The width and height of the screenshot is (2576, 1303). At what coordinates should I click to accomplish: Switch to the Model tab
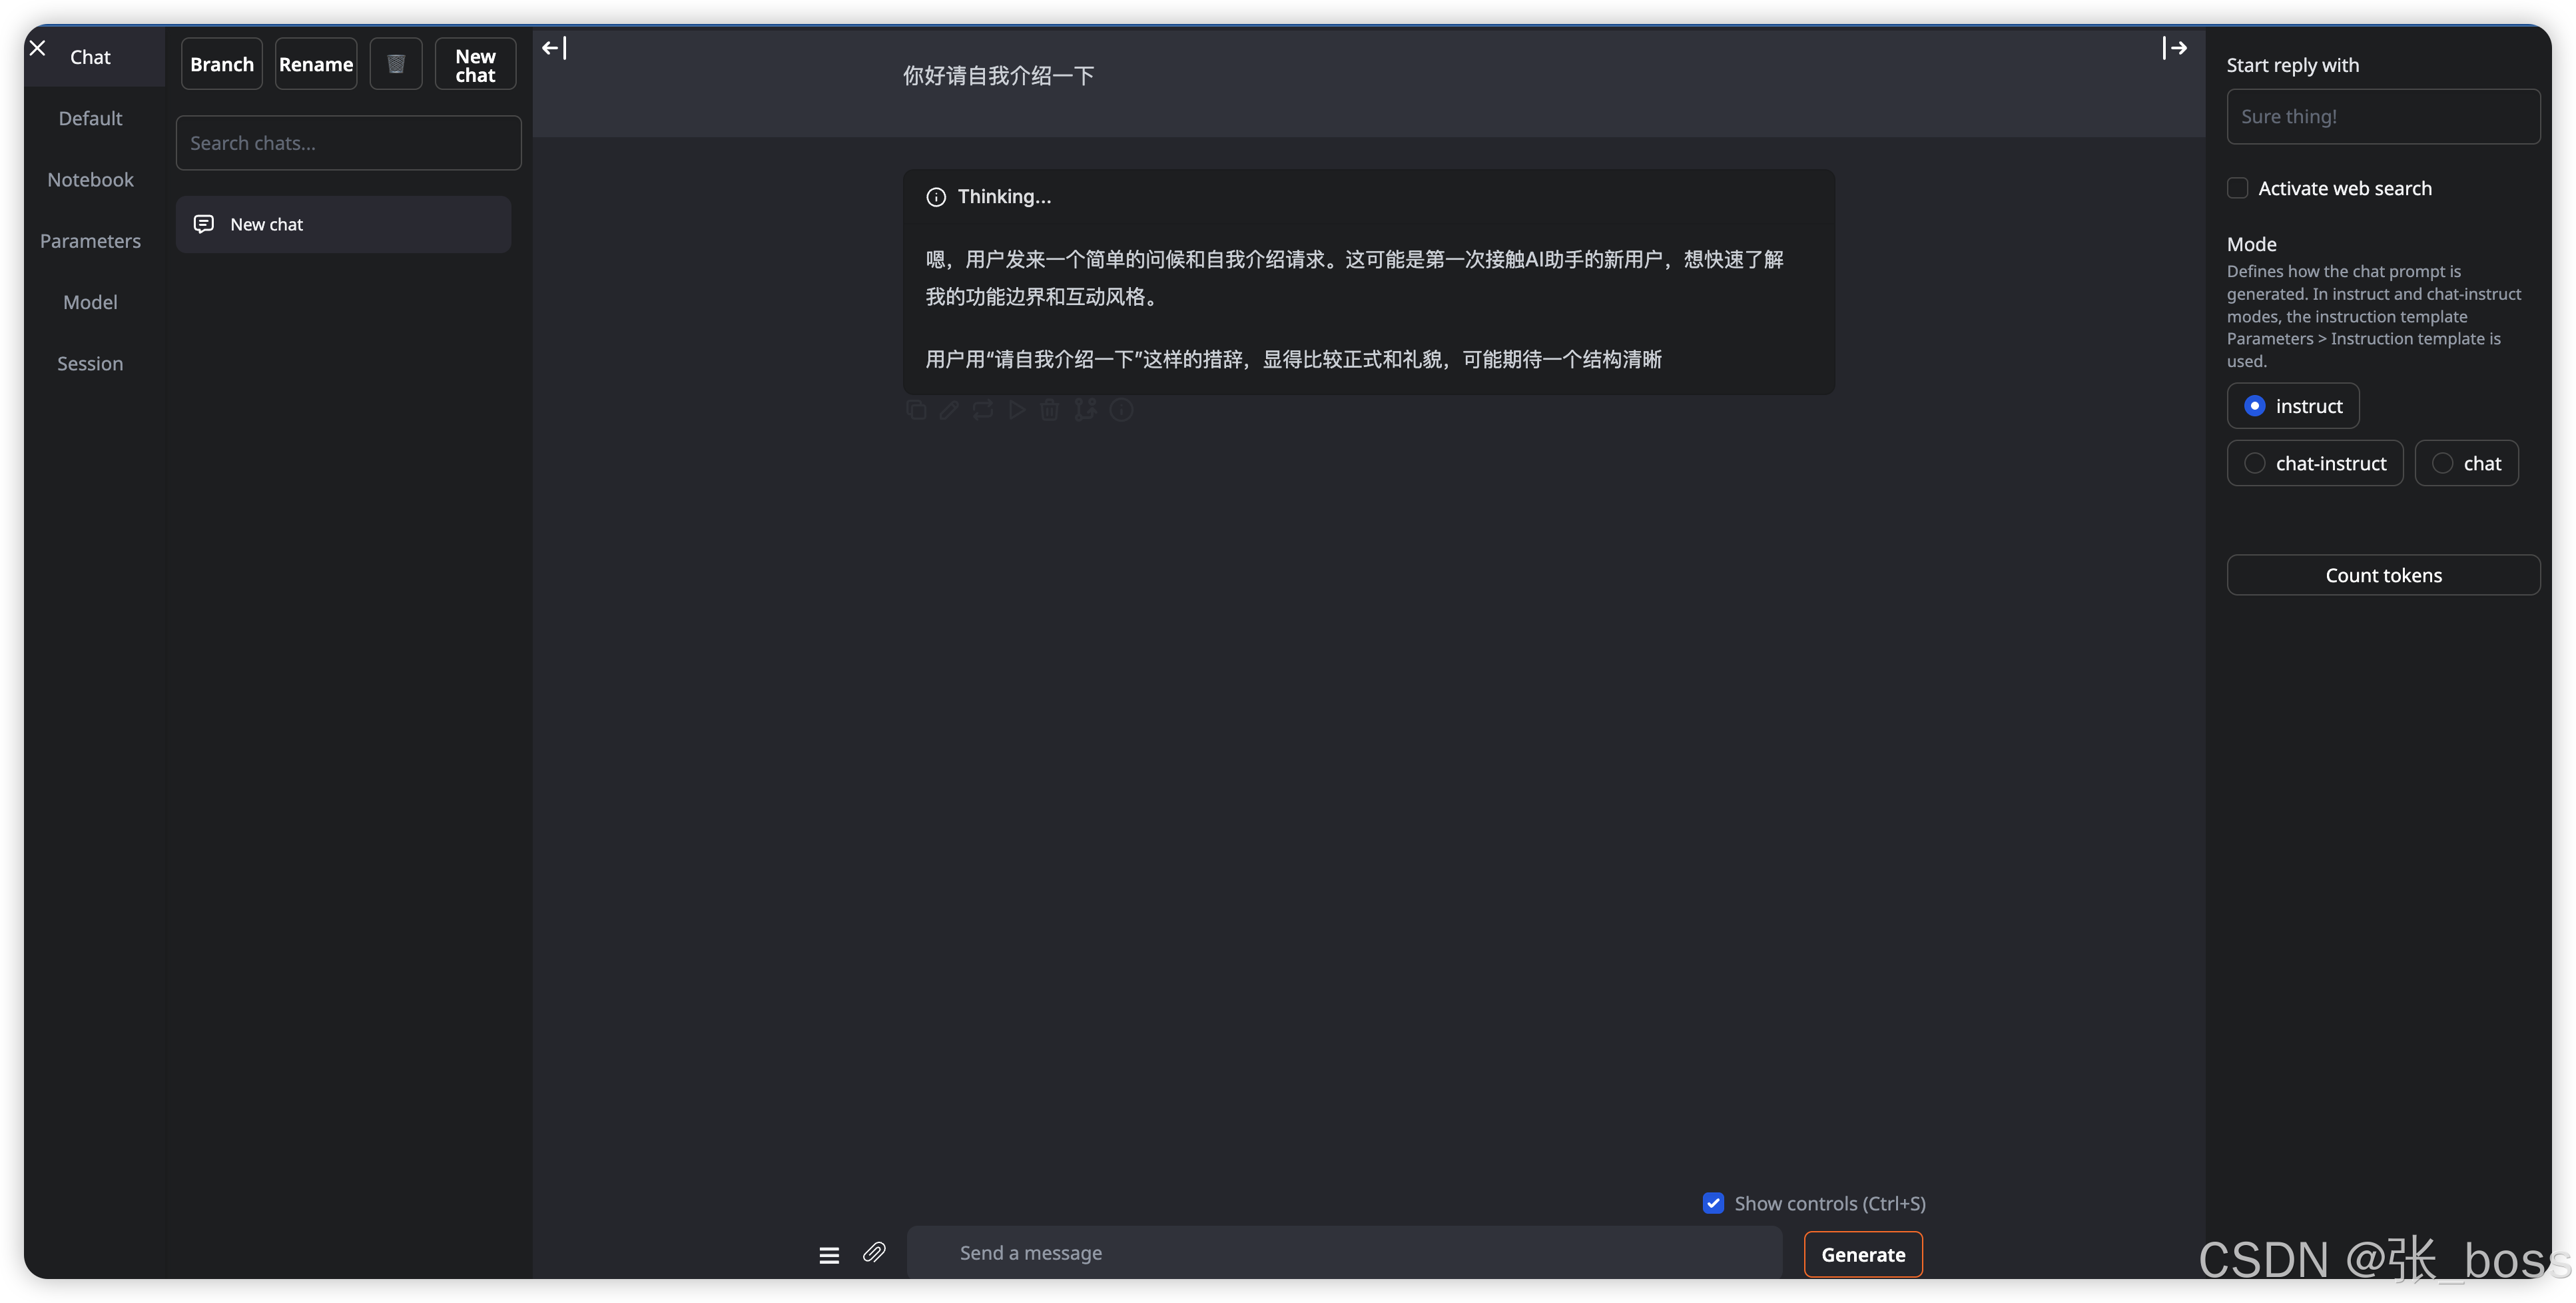pos(90,302)
